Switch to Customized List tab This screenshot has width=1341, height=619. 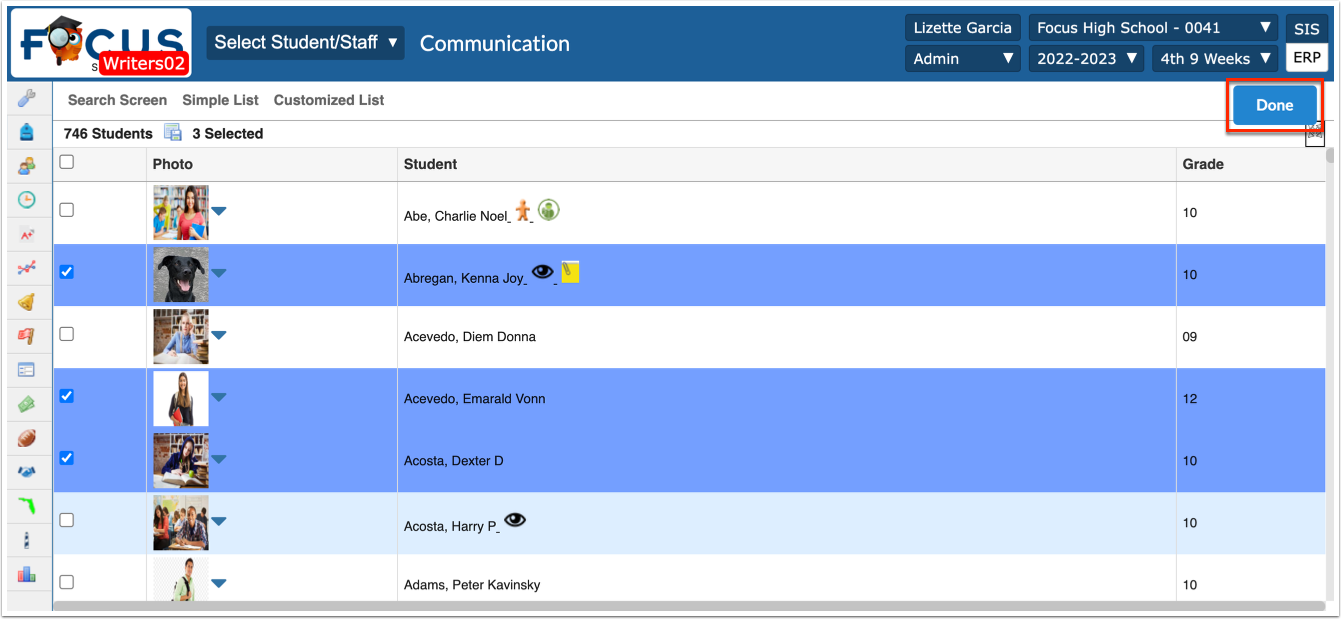coord(329,100)
